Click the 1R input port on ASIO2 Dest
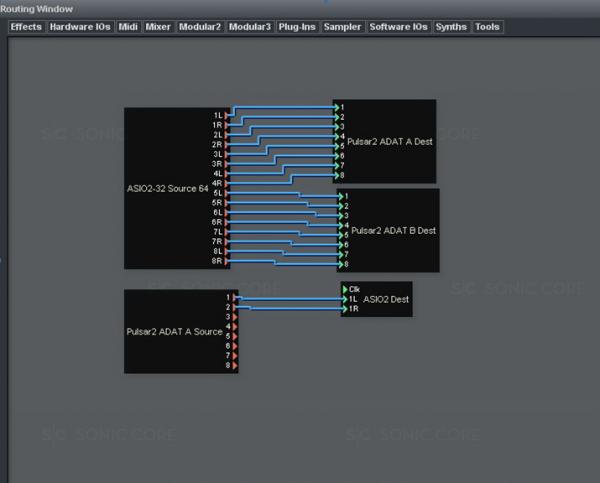The width and height of the screenshot is (600, 483). [x=344, y=308]
